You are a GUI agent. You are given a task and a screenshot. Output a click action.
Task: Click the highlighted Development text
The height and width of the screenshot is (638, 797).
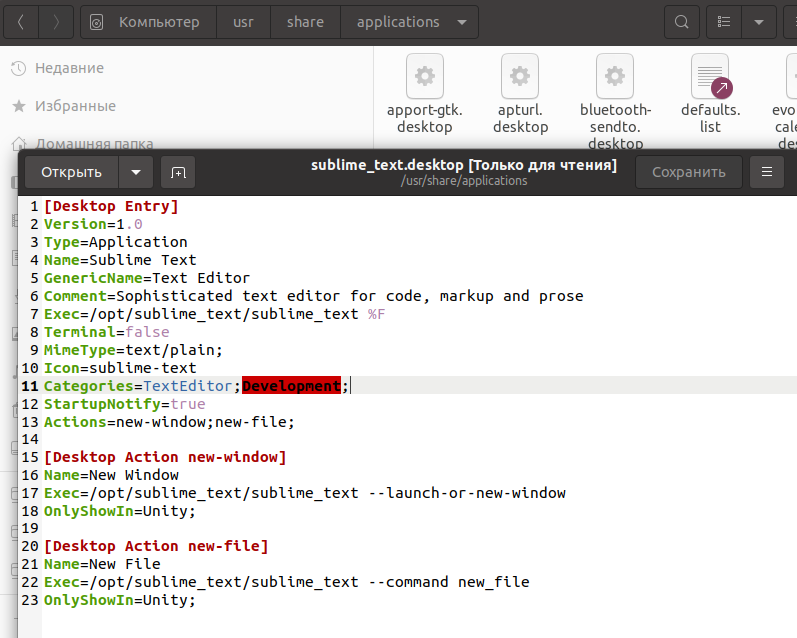pyautogui.click(x=291, y=386)
